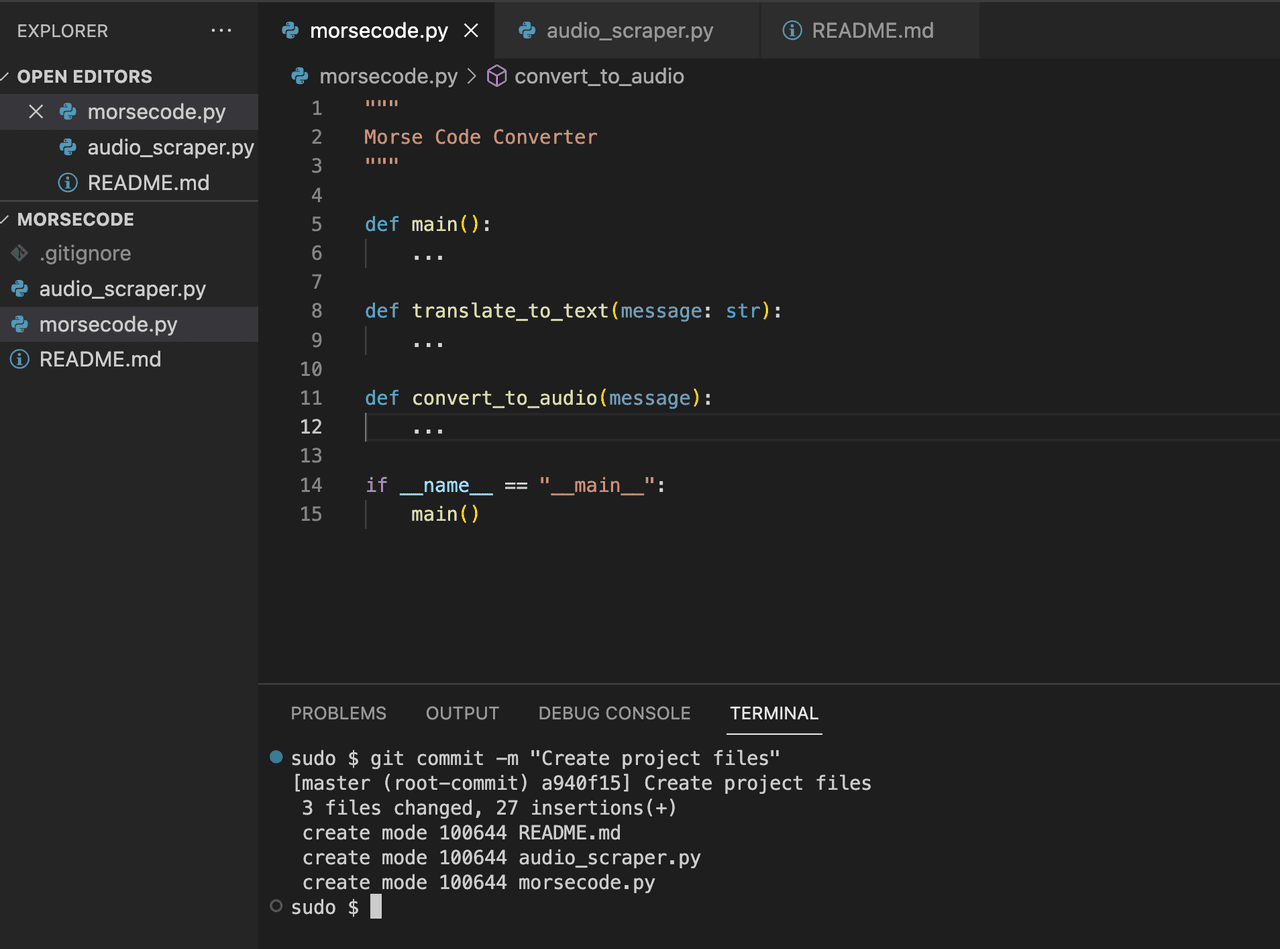The image size is (1280, 949).
Task: Open the Problems panel tab
Action: (338, 713)
